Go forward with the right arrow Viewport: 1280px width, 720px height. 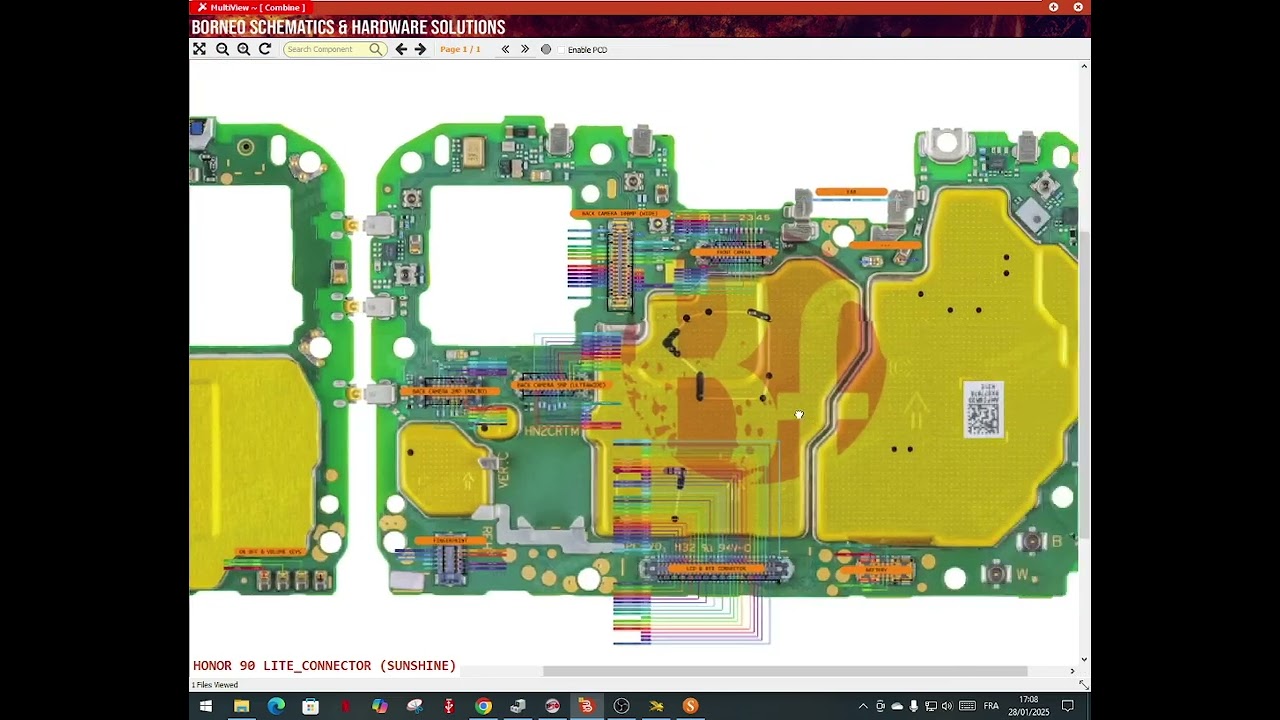tap(420, 49)
